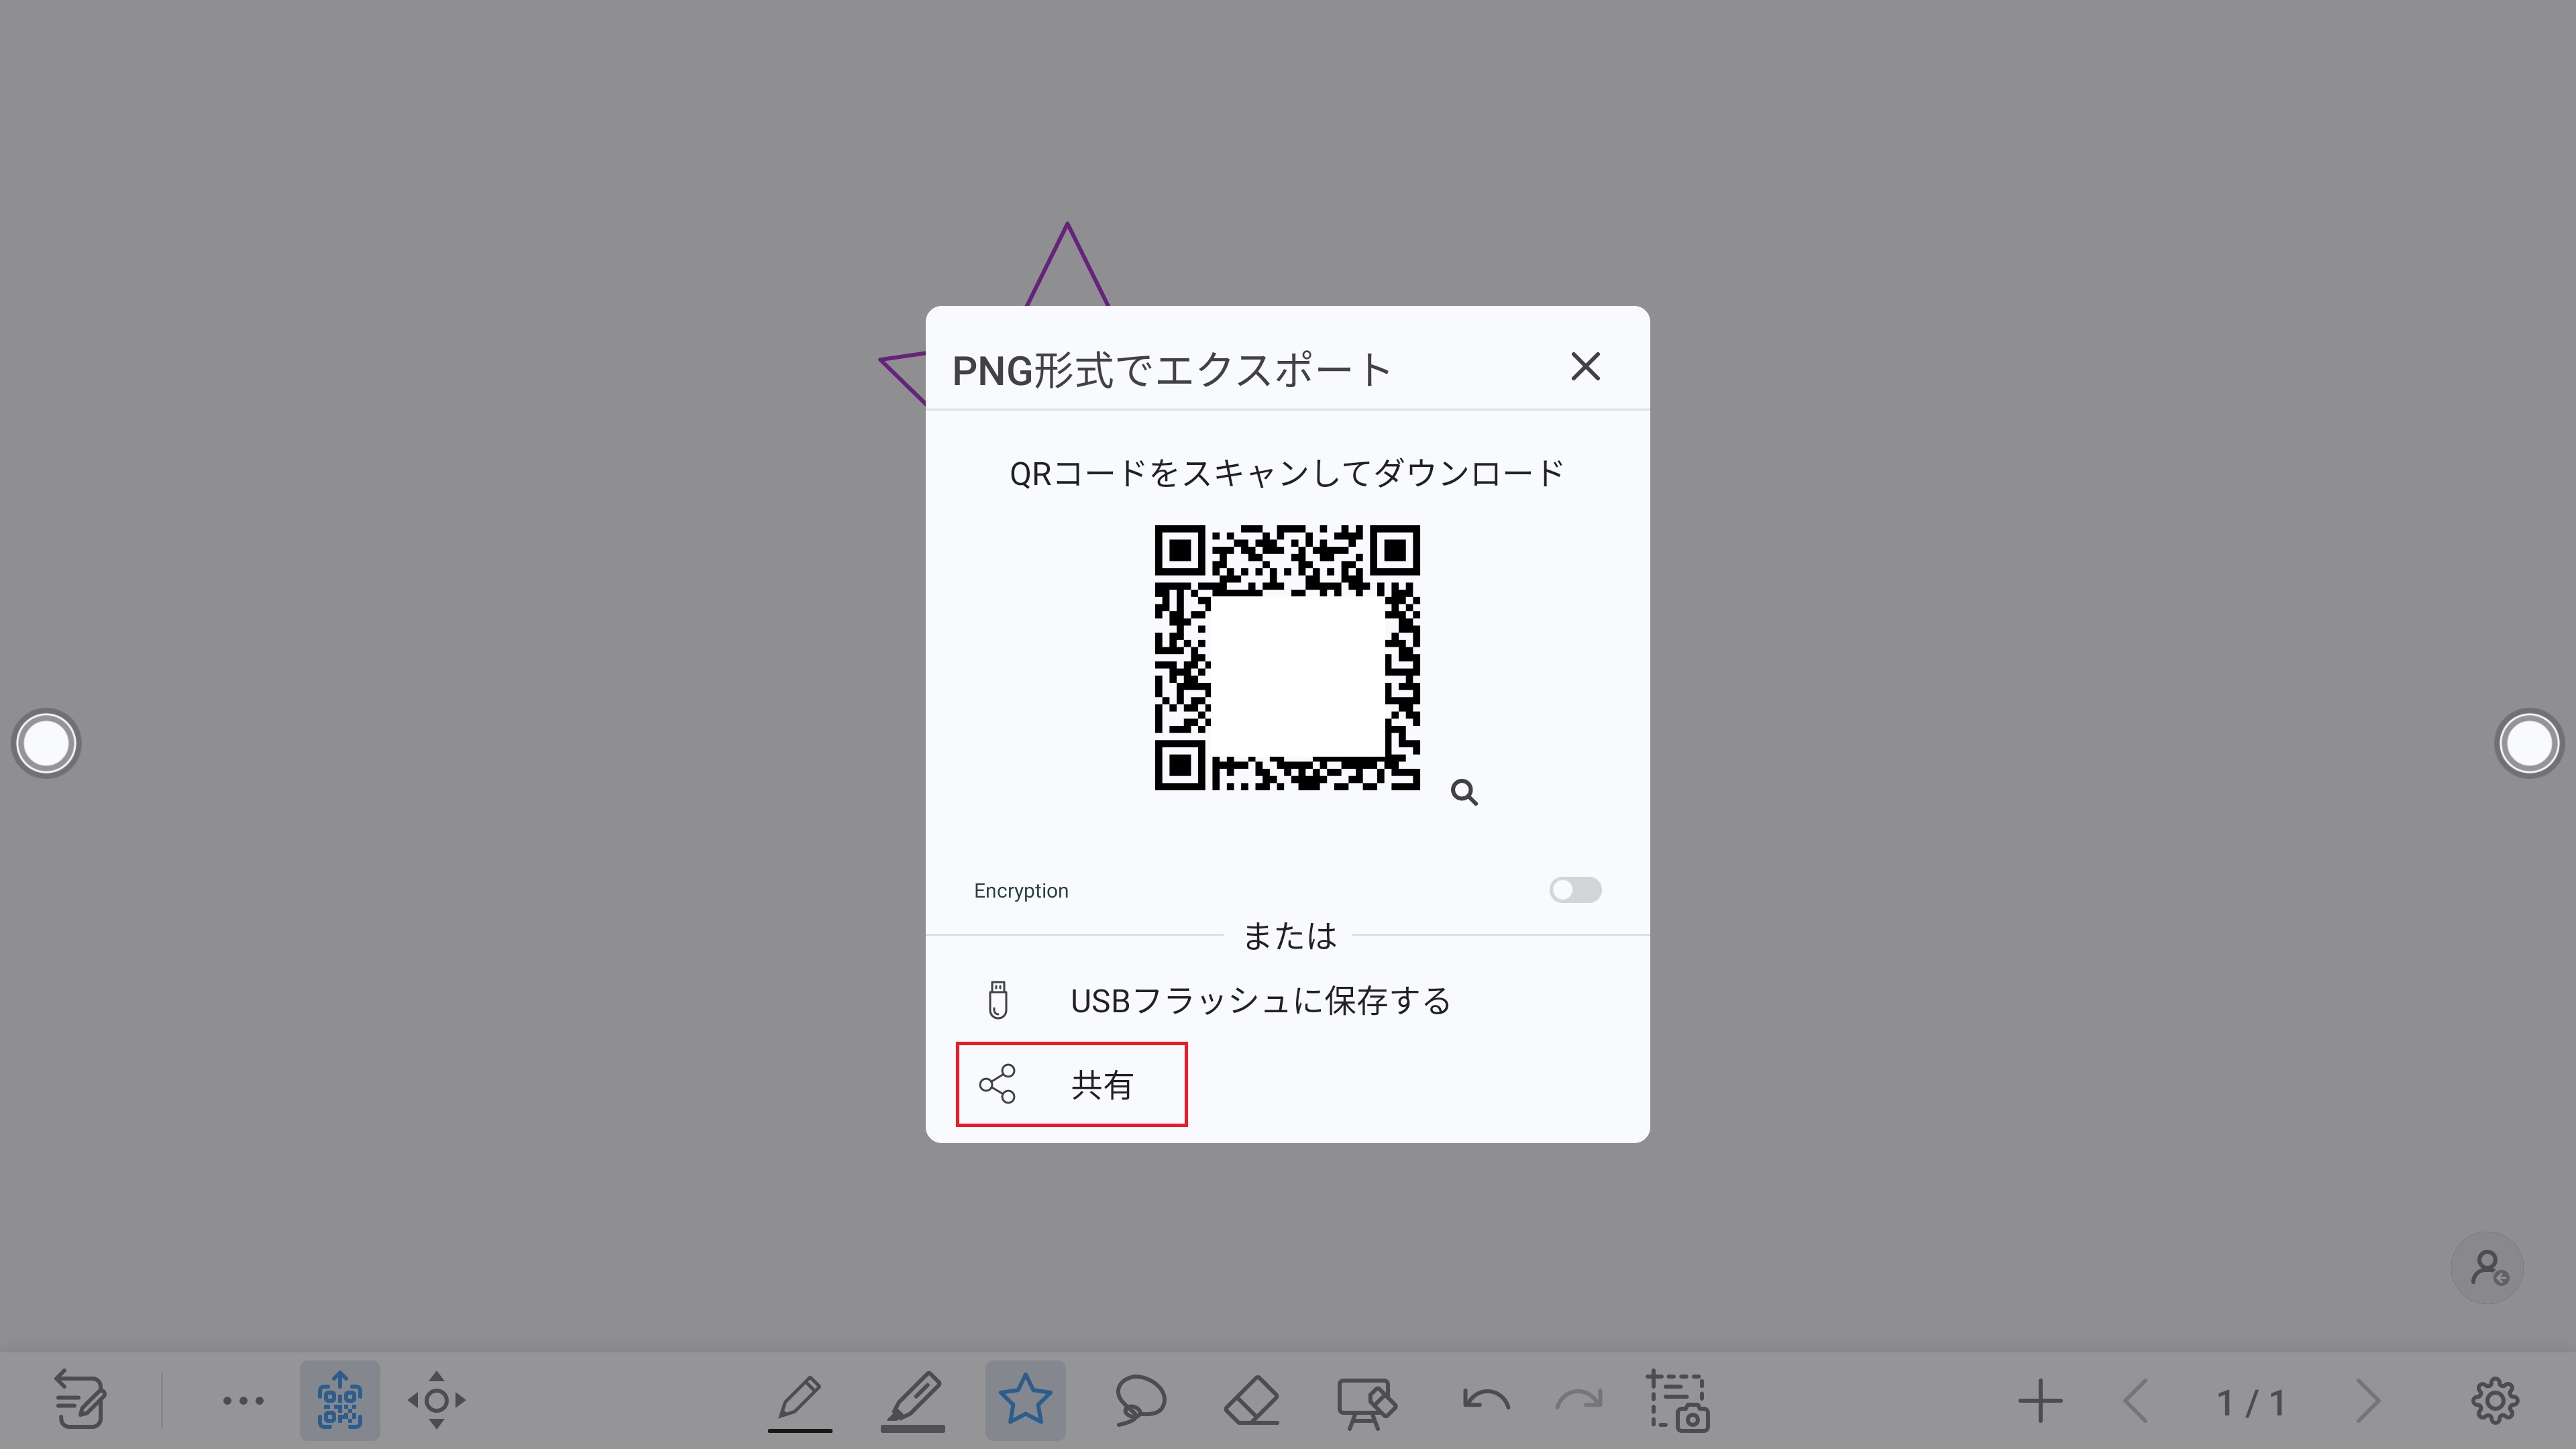
Task: Click the right edge floating circle button
Action: point(2529,743)
